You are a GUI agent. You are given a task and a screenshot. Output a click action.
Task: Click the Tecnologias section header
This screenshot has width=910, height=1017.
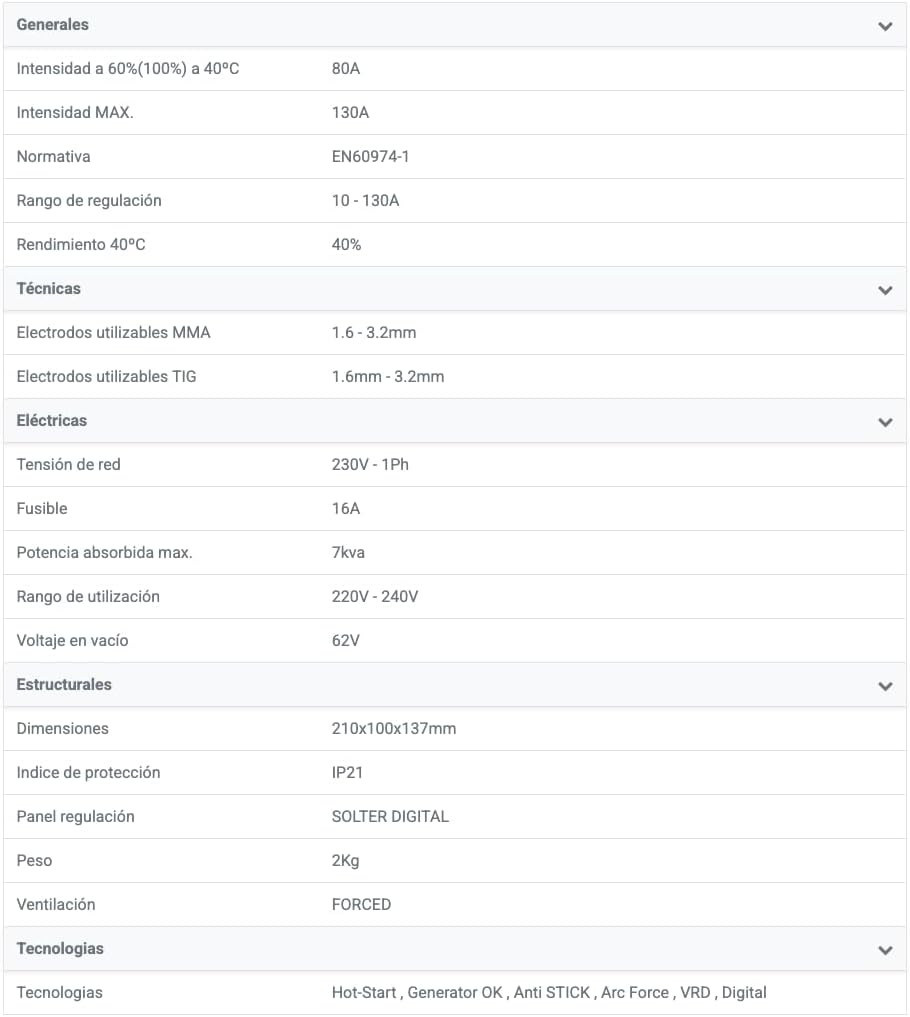click(x=455, y=949)
